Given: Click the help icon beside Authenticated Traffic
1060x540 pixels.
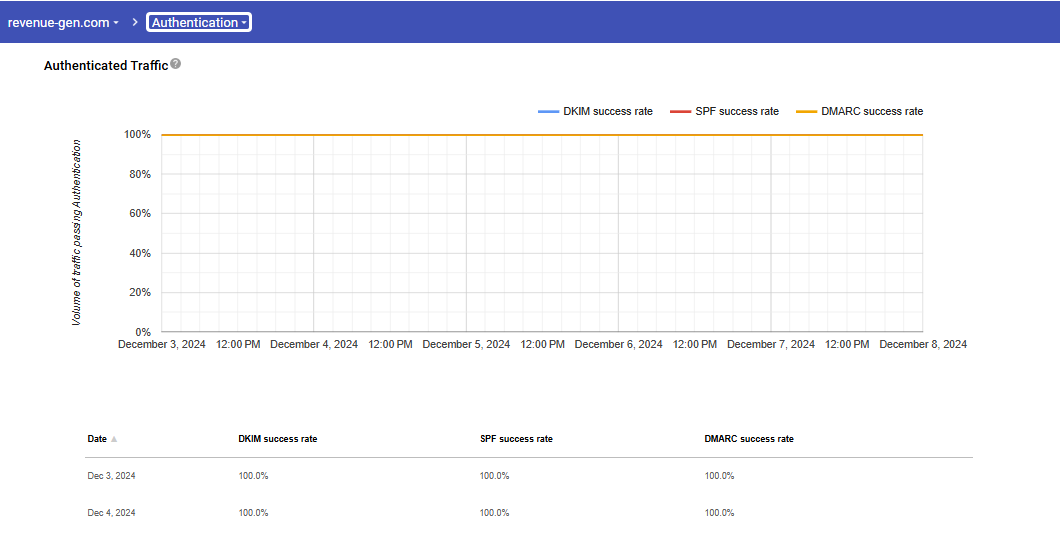Looking at the screenshot, I should (176, 64).
